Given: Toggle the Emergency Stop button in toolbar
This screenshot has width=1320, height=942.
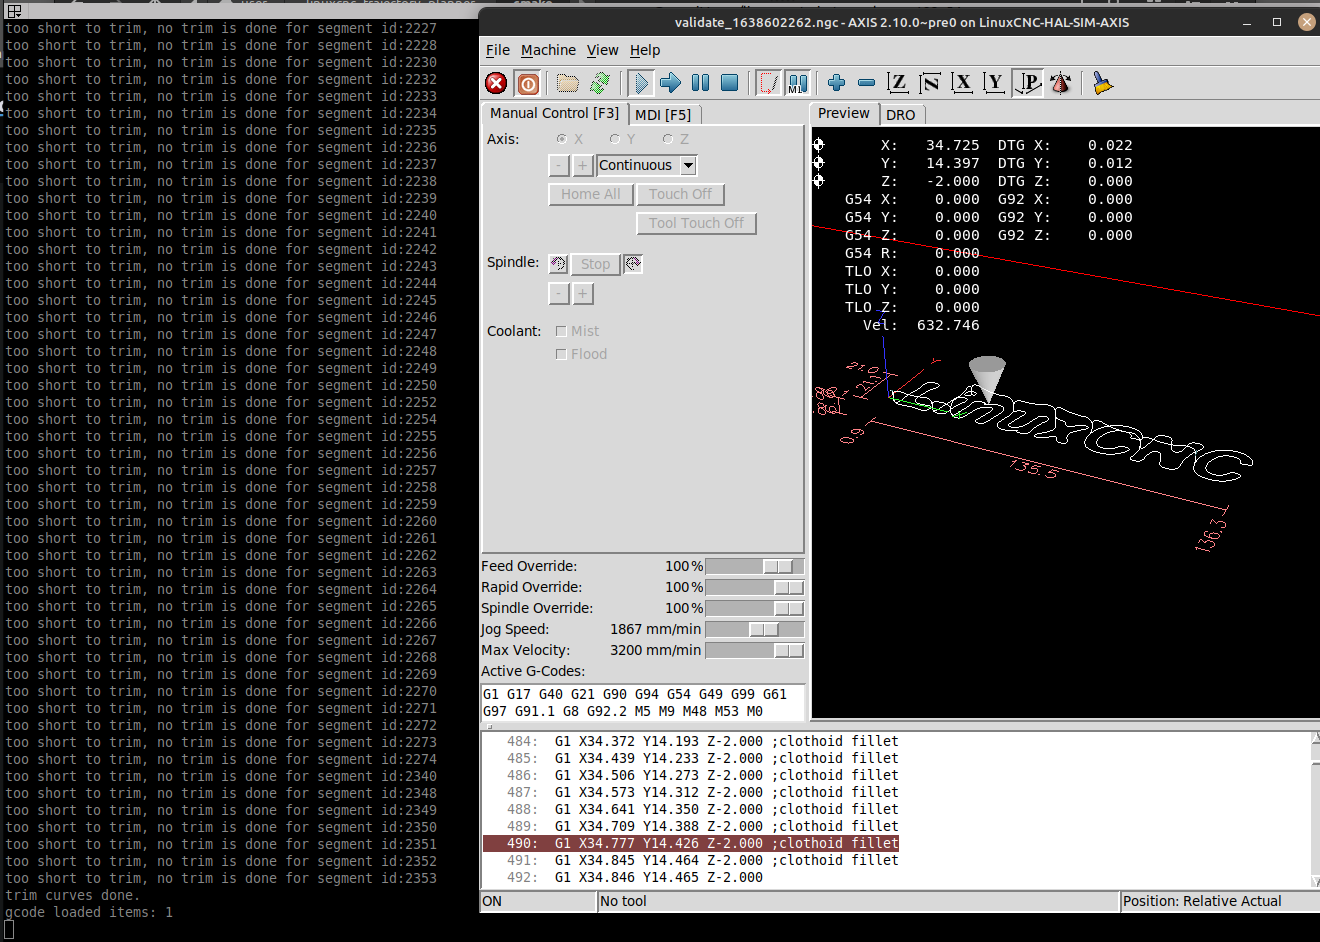Looking at the screenshot, I should coord(496,83).
